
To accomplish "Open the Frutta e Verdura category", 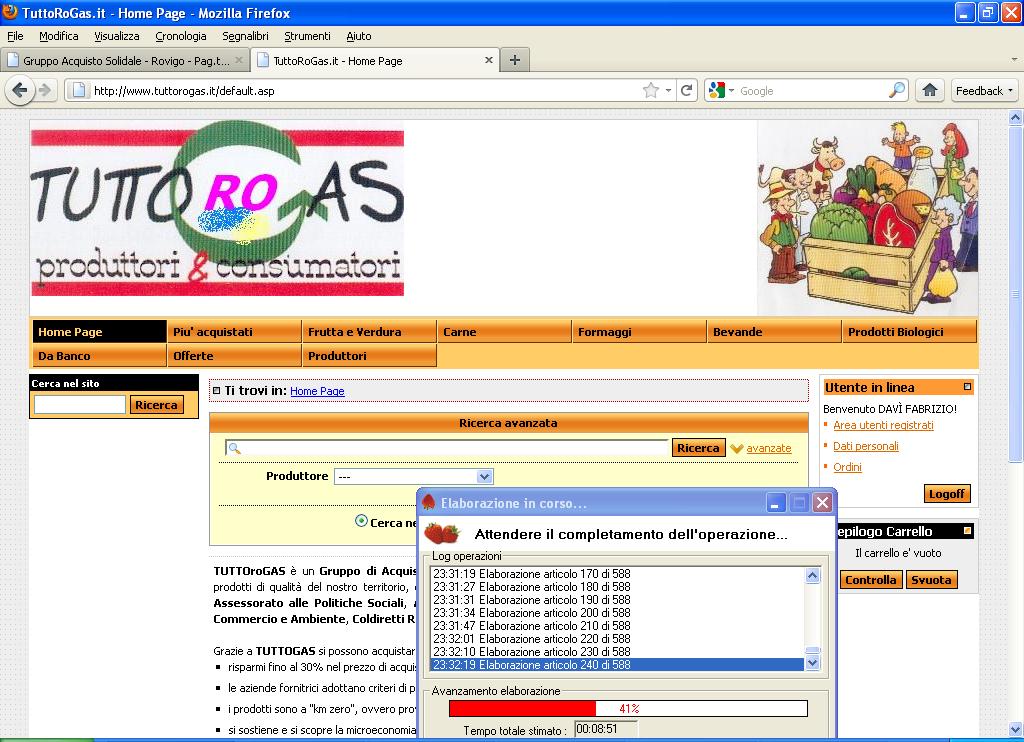I will coord(369,331).
